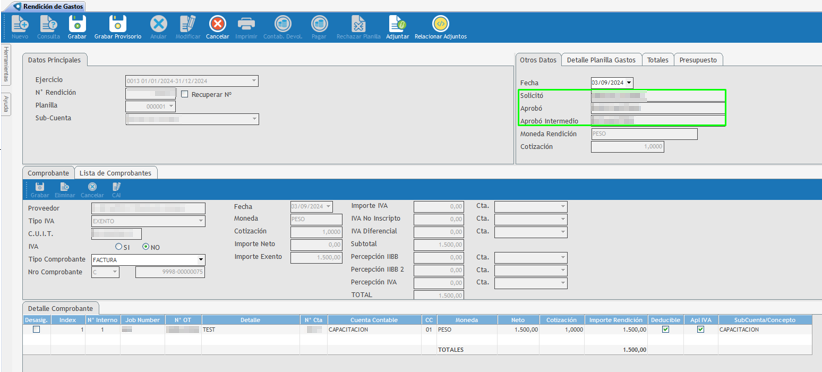Screen dimensions: 822x372
Task: Save with the Grabar toolbar icon
Action: [x=77, y=24]
